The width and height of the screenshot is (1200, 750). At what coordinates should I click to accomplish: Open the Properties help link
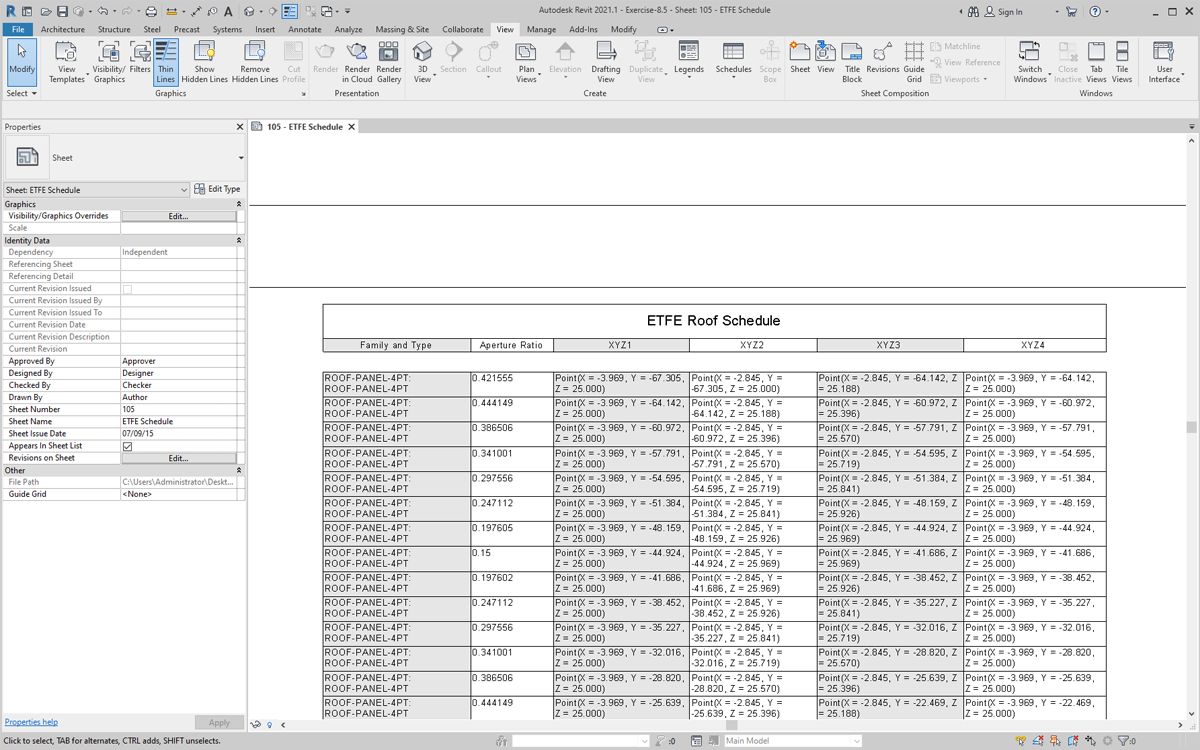(x=31, y=722)
